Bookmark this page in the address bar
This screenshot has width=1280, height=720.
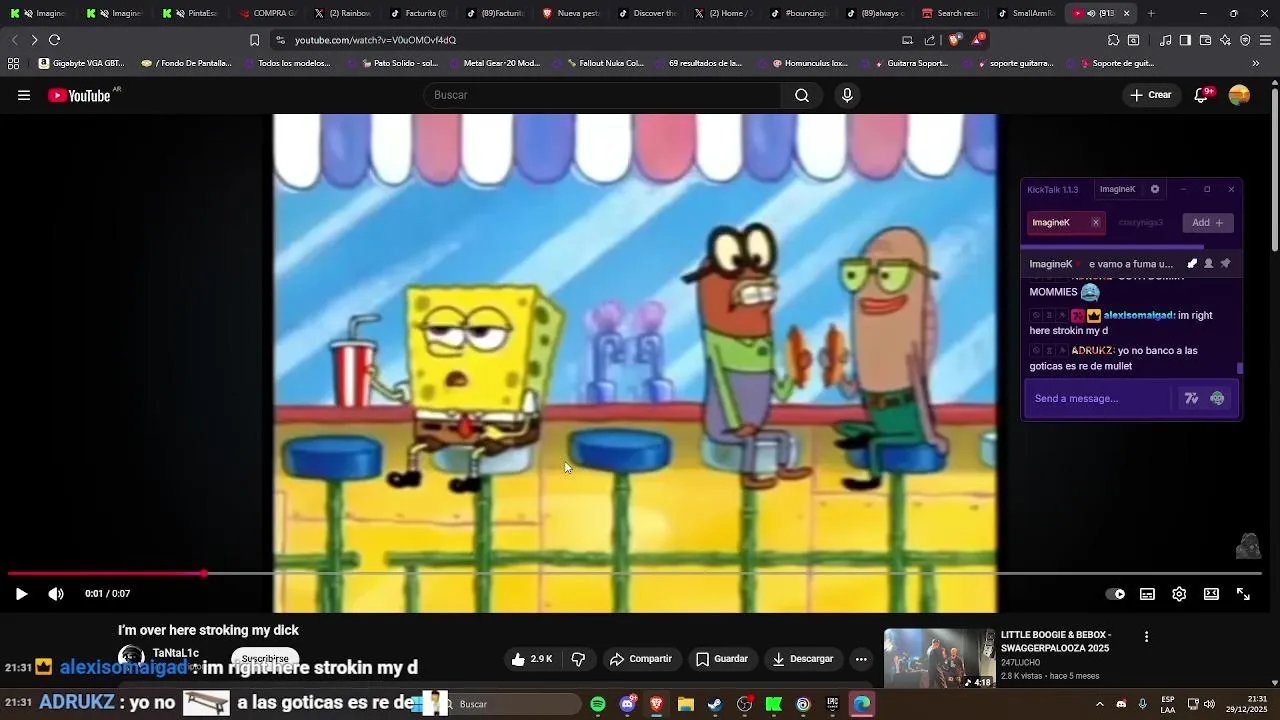(x=254, y=40)
